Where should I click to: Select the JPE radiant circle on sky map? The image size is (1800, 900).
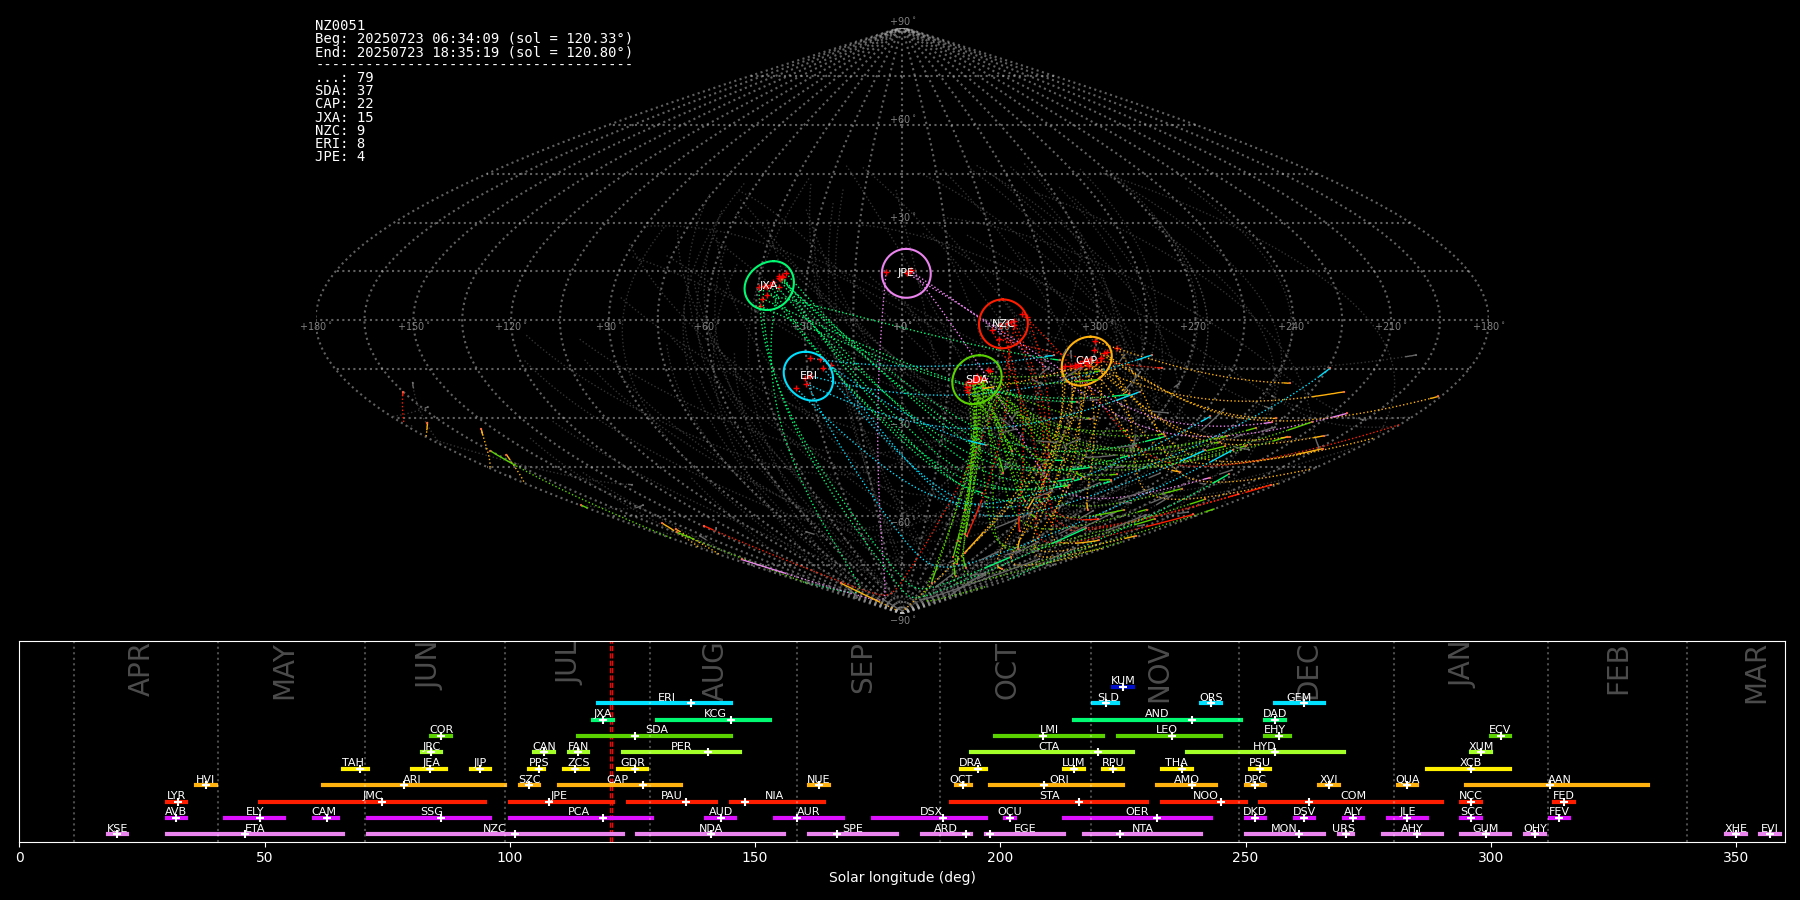click(x=906, y=273)
